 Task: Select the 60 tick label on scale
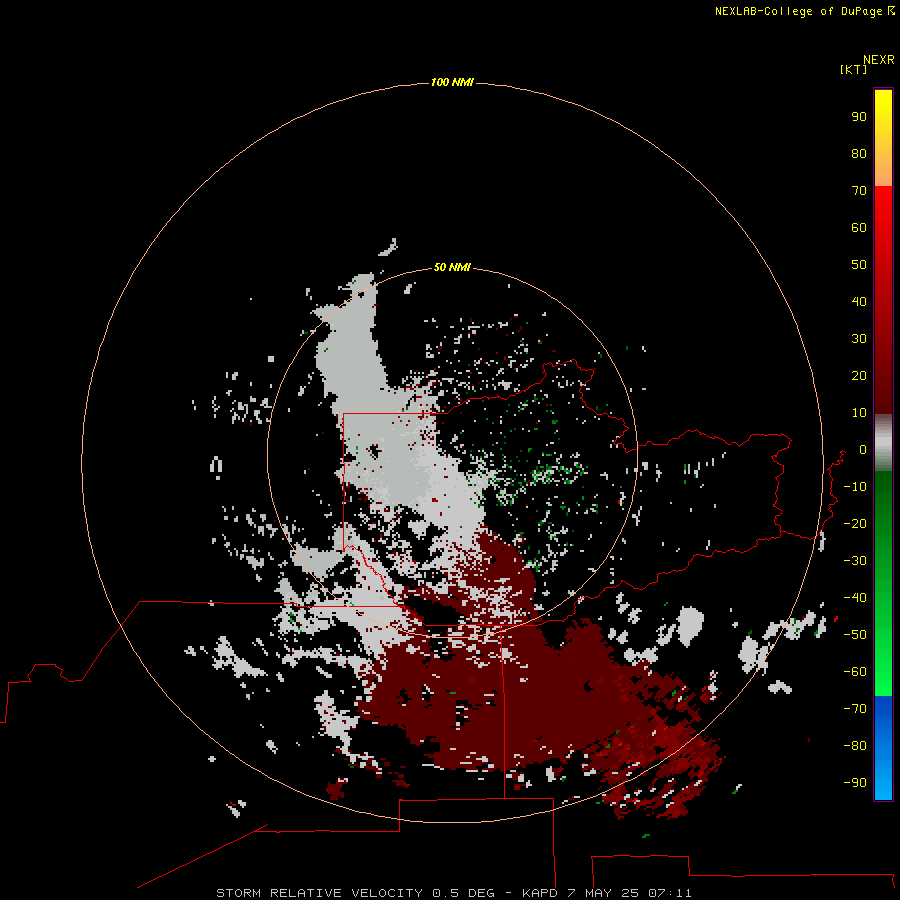[x=859, y=228]
